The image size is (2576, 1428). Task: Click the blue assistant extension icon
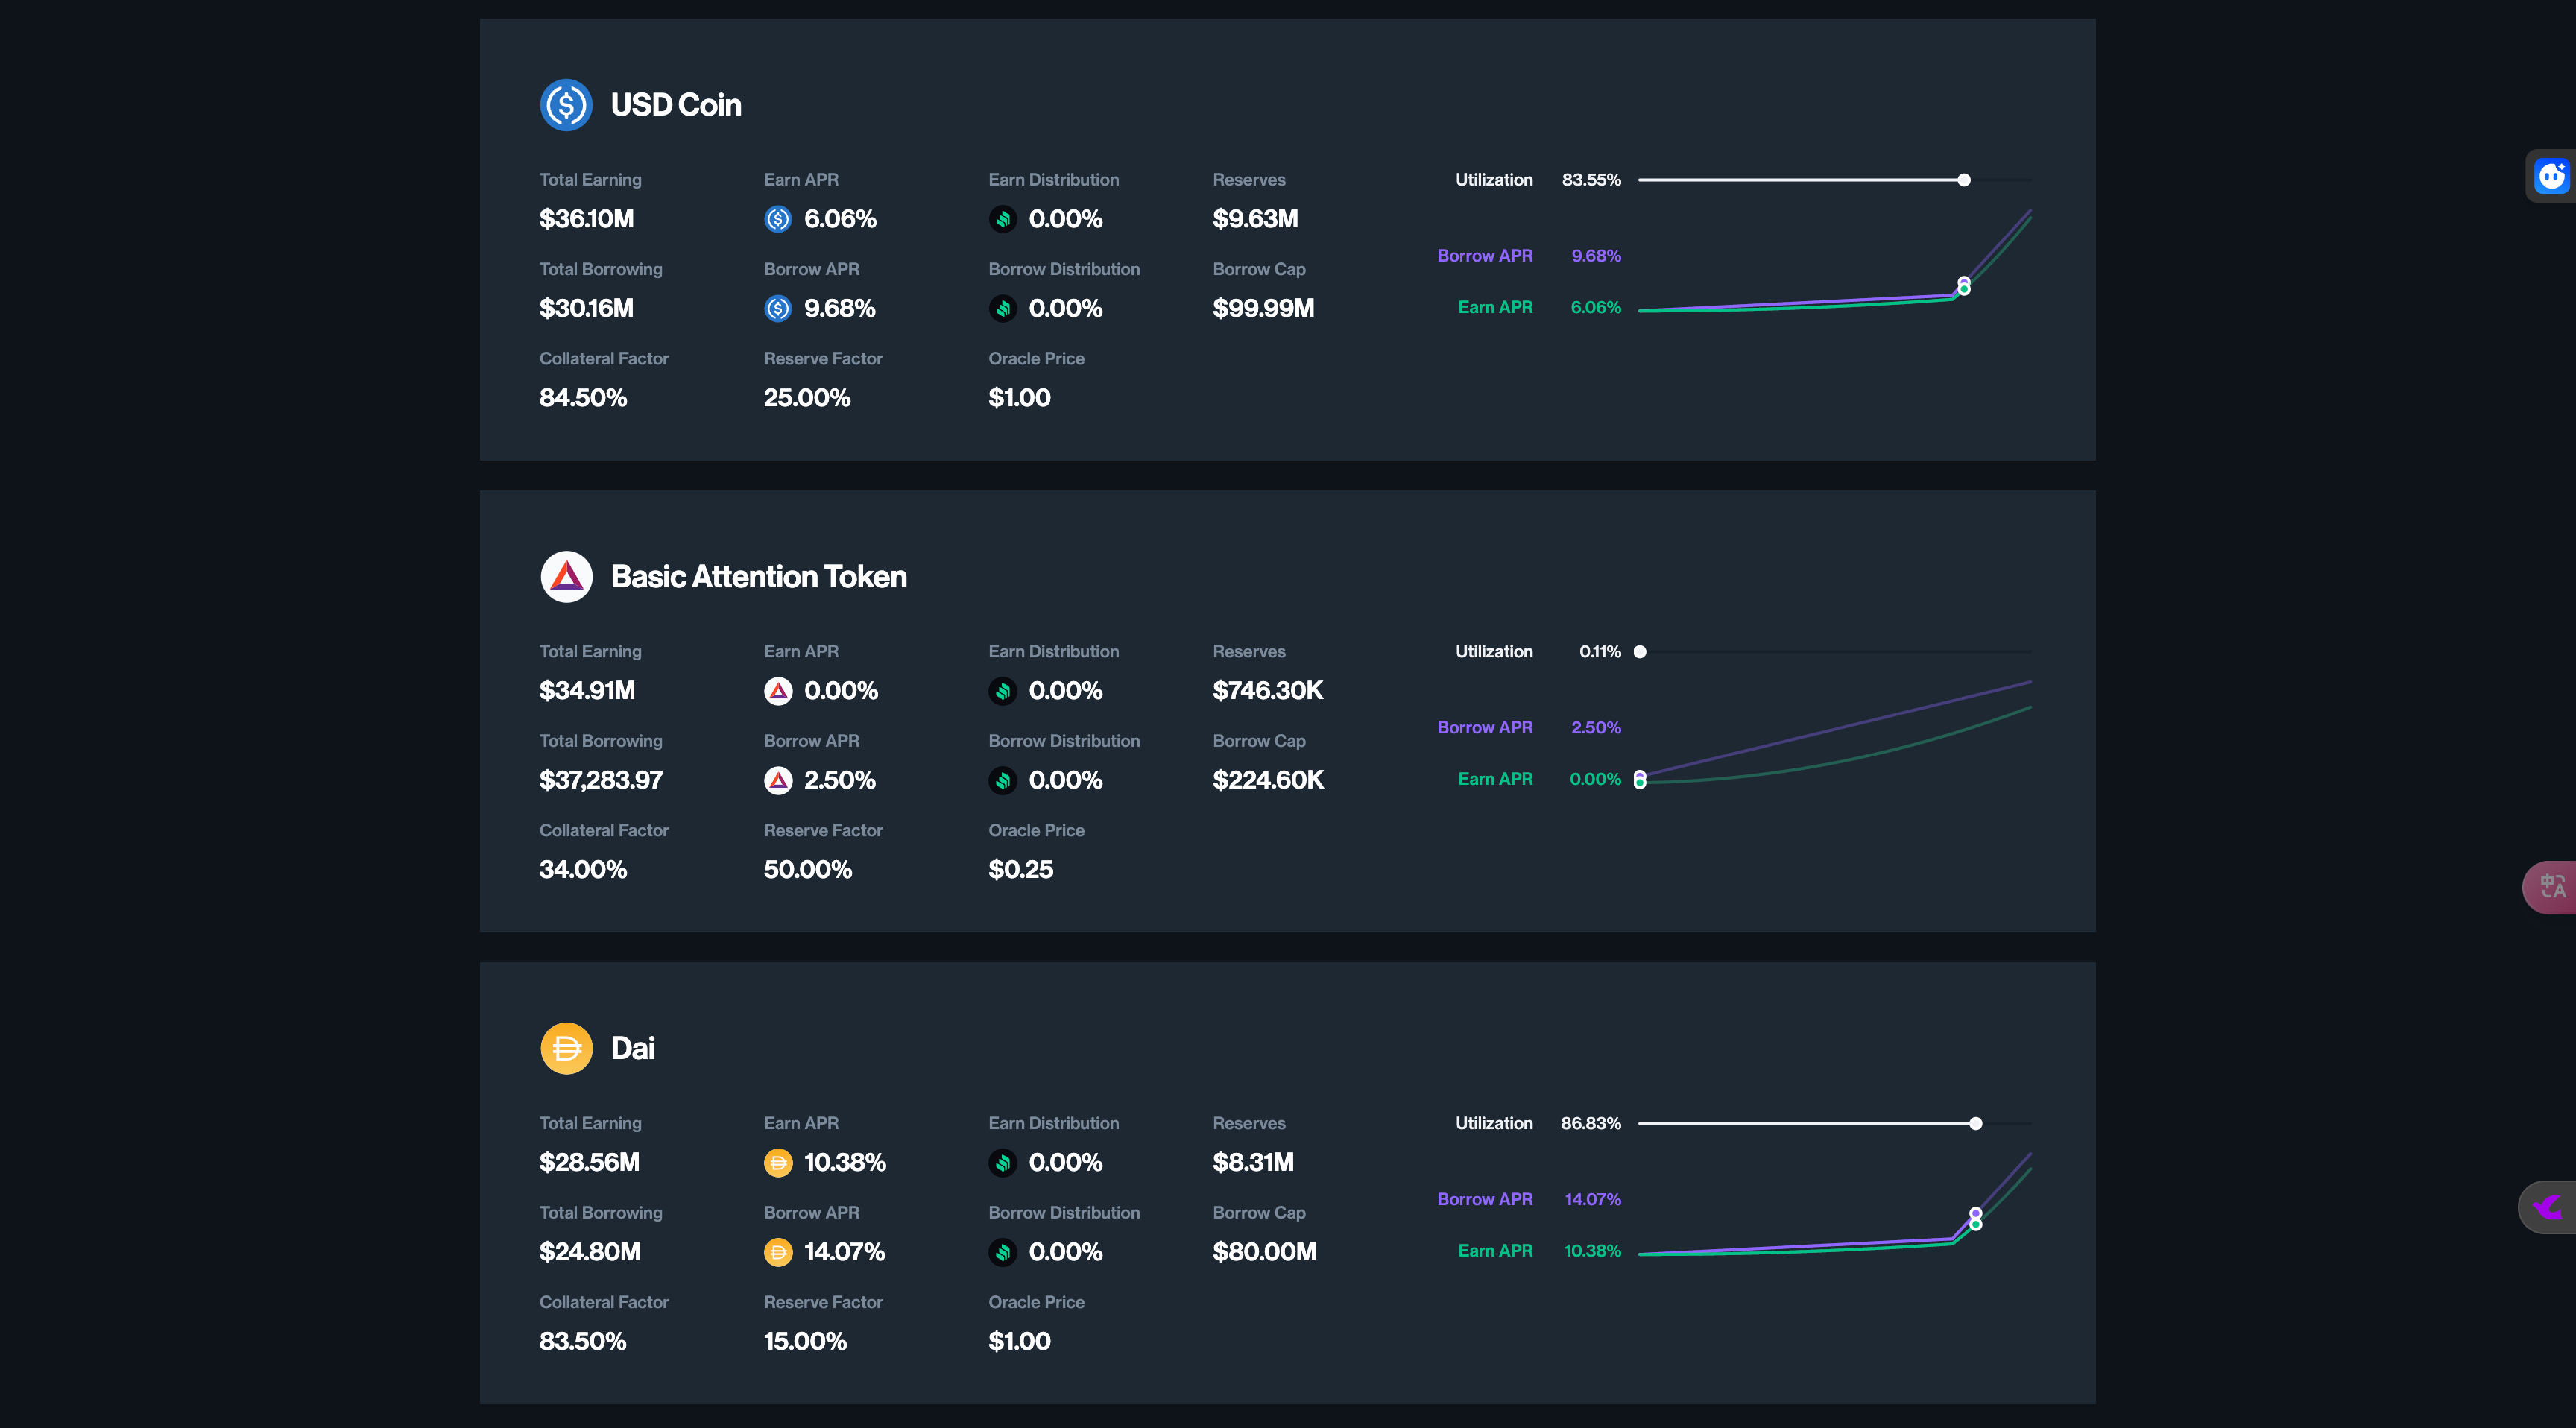pos(2552,176)
